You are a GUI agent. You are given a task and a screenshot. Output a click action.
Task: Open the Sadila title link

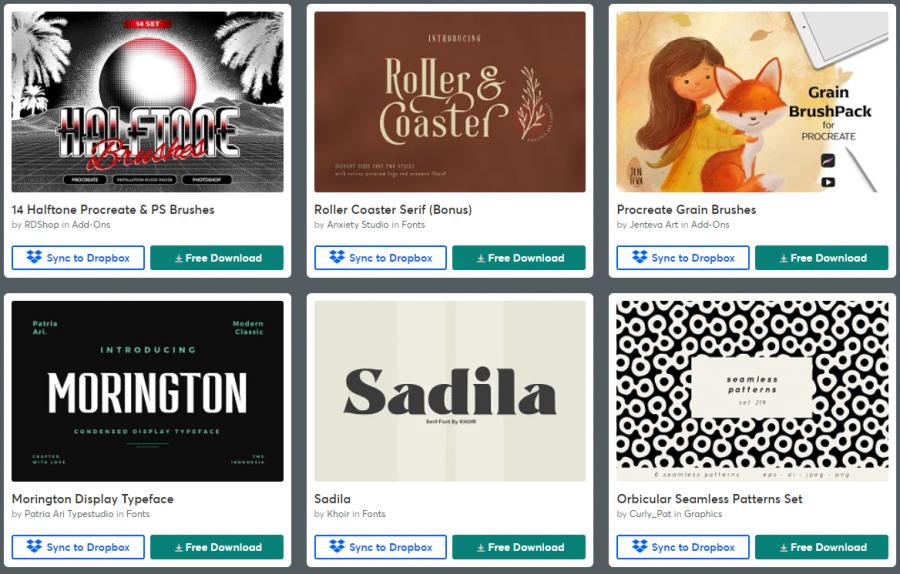tap(332, 499)
